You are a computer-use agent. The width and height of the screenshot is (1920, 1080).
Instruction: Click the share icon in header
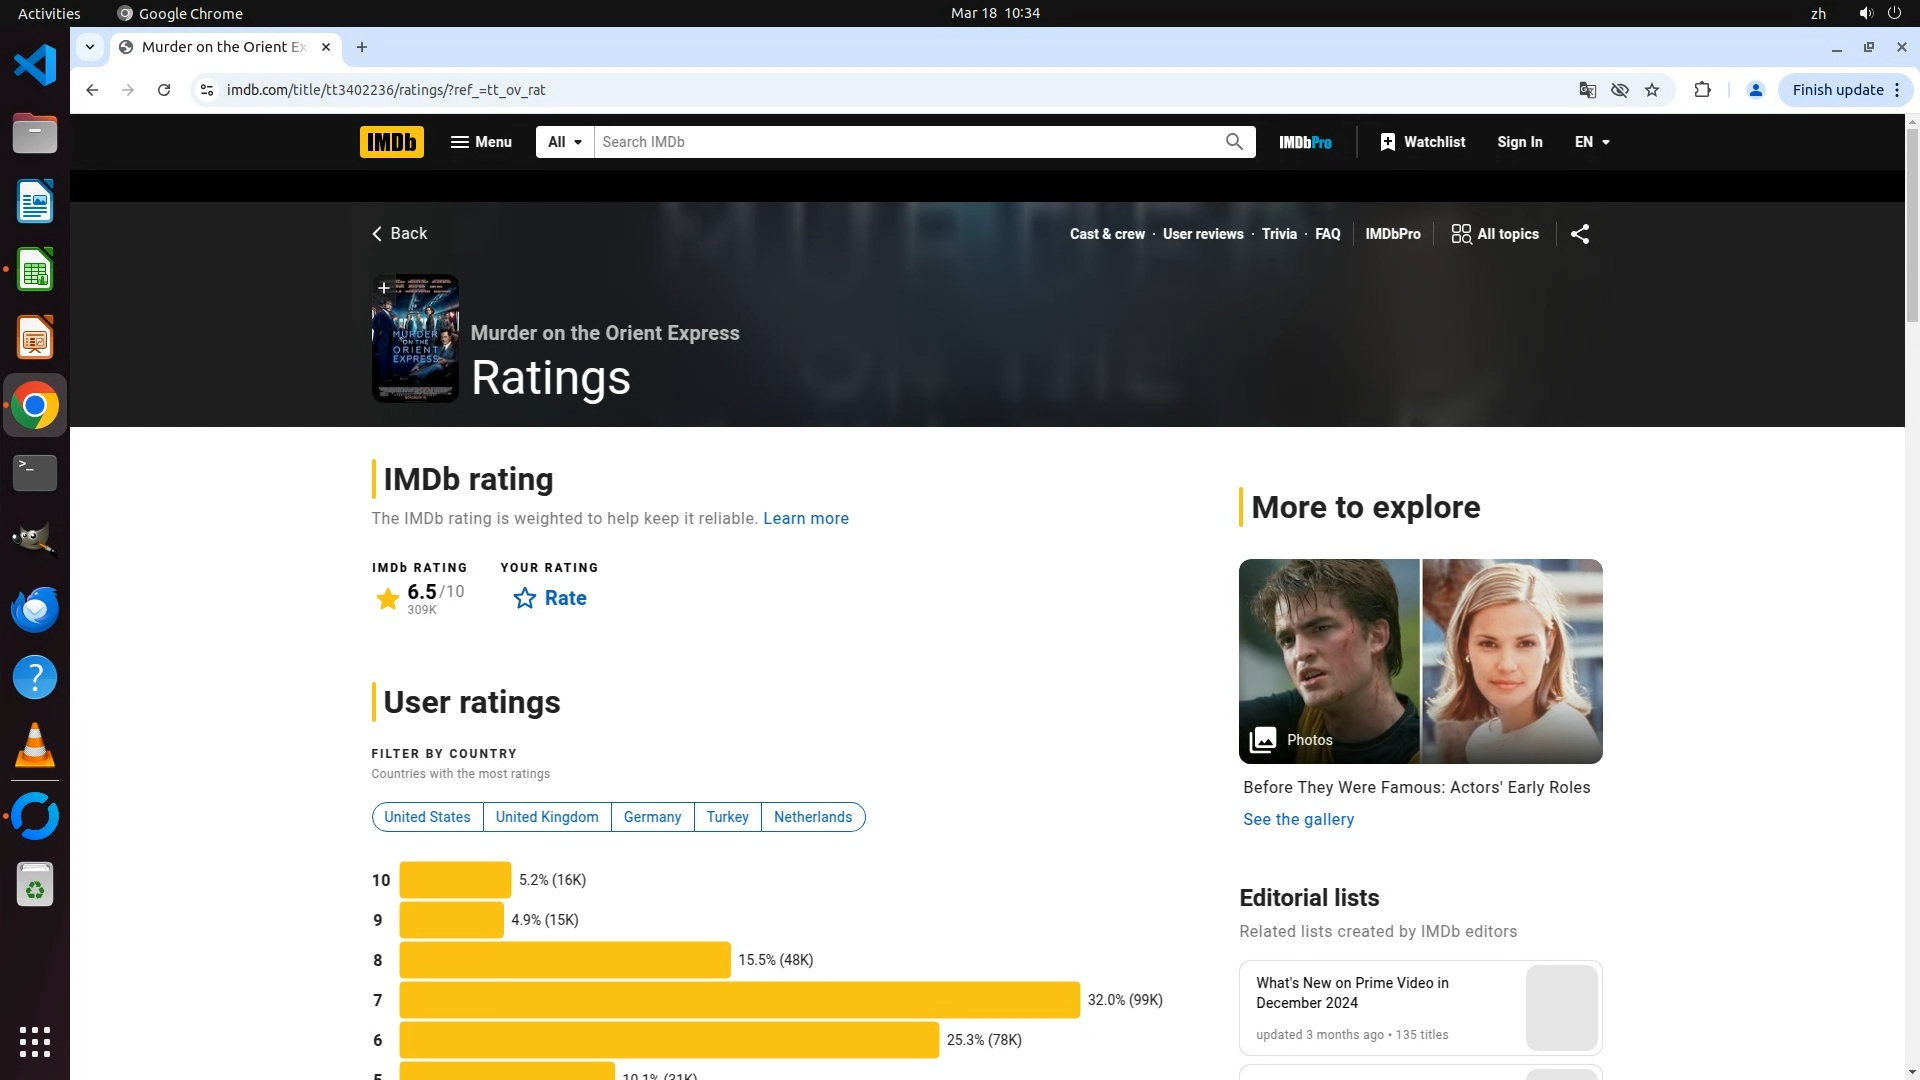coord(1580,234)
